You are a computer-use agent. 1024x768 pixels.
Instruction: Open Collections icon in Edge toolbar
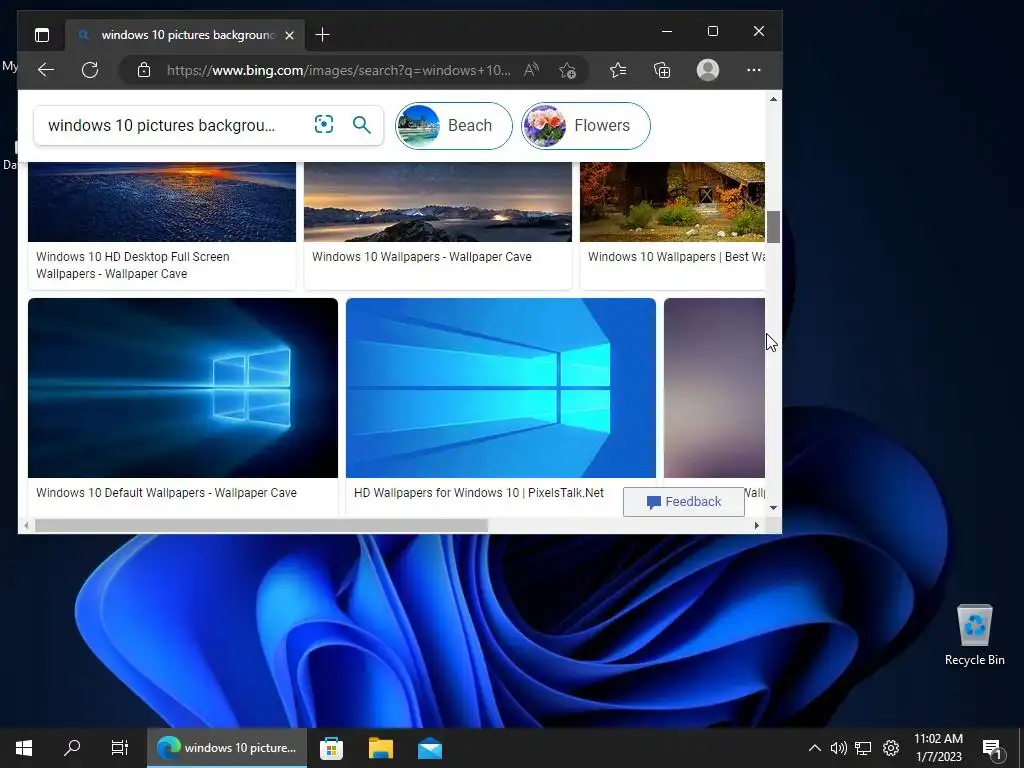[662, 70]
